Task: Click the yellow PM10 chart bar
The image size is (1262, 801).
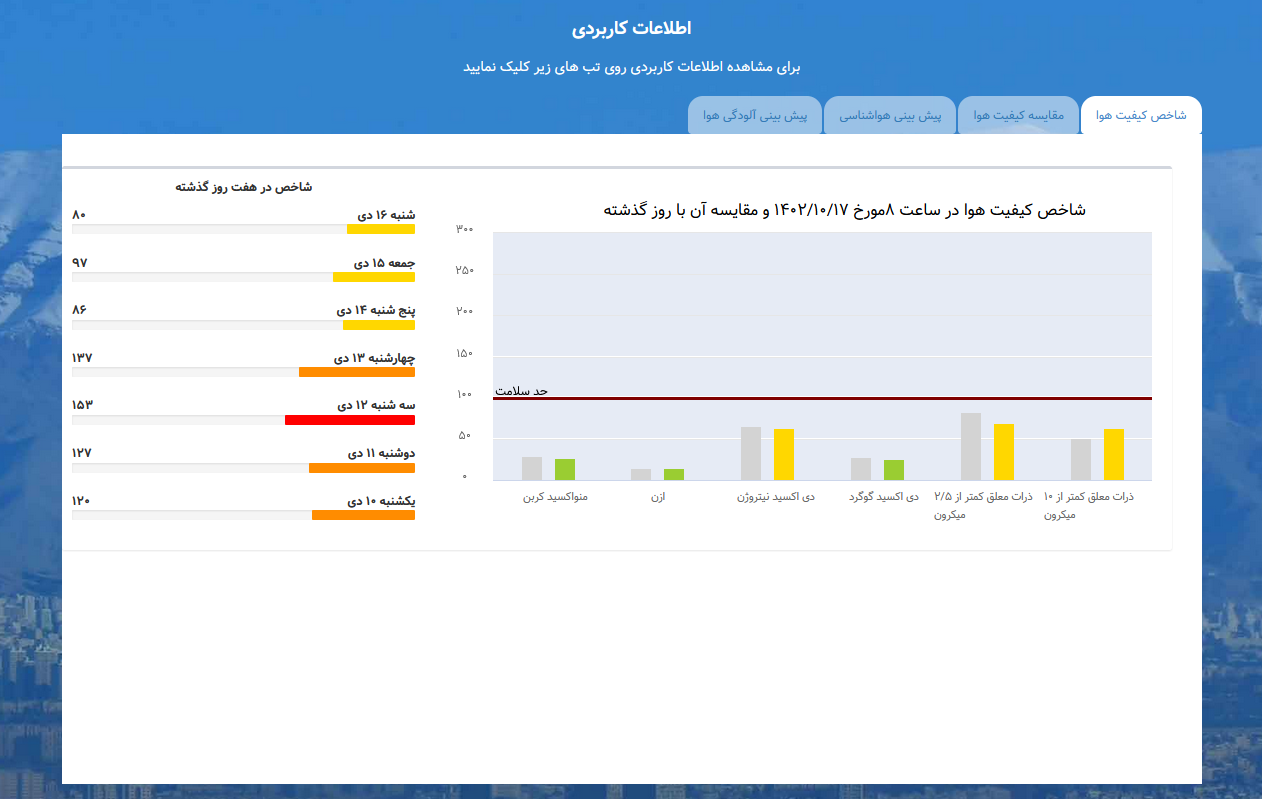Action: 1114,454
